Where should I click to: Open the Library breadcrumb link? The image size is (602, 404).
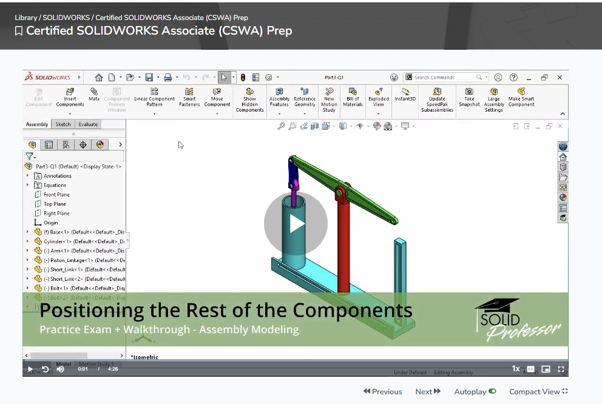click(26, 17)
